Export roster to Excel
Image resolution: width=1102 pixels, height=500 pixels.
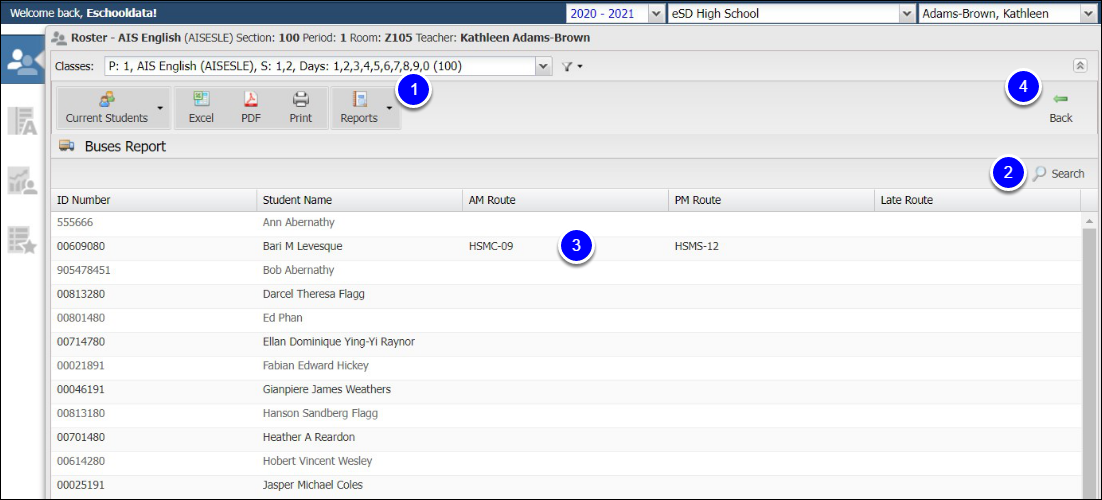click(x=201, y=108)
